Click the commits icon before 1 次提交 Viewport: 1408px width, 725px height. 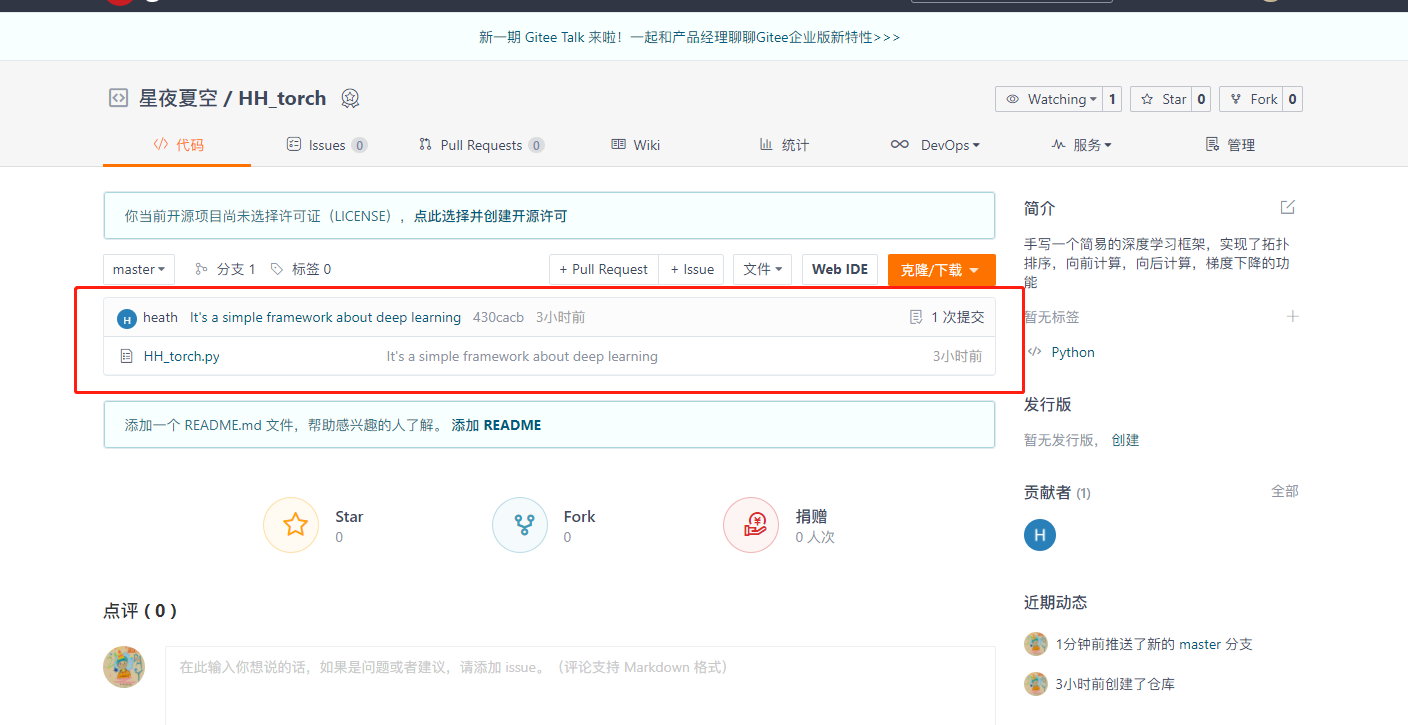coord(915,317)
